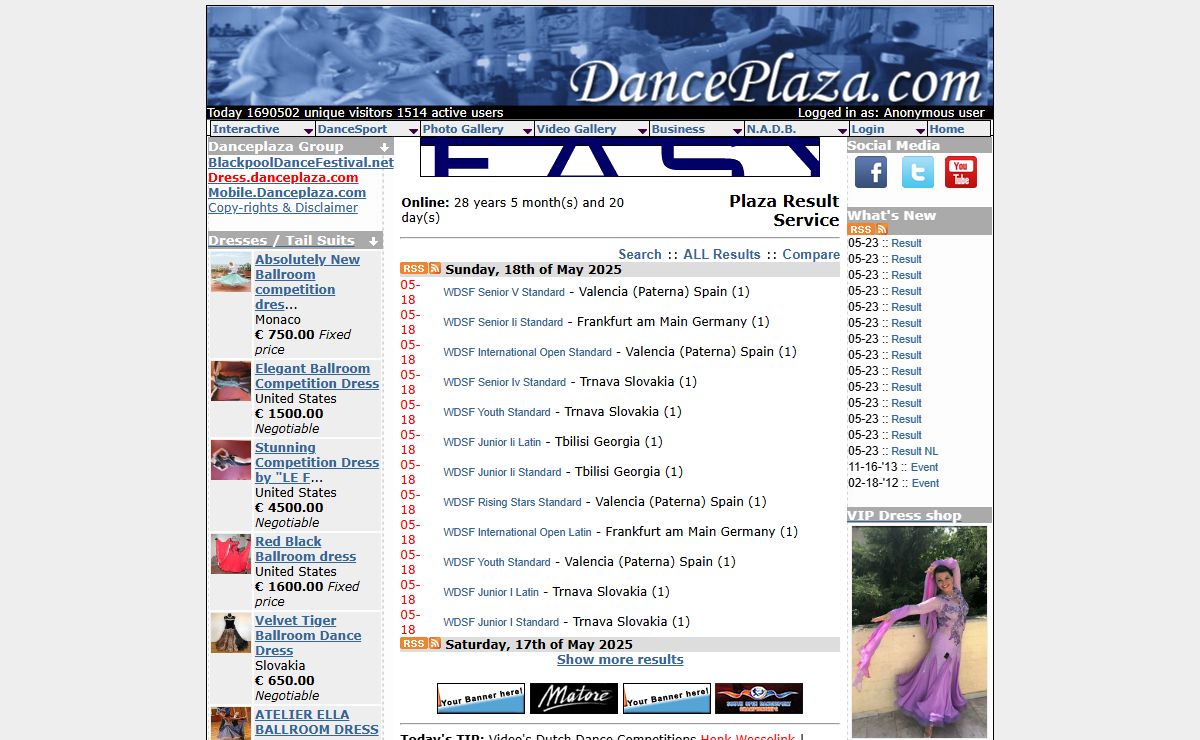The height and width of the screenshot is (740, 1200).
Task: Open WDSF Senior Iv Standard Trnava result
Action: pyautogui.click(x=504, y=383)
